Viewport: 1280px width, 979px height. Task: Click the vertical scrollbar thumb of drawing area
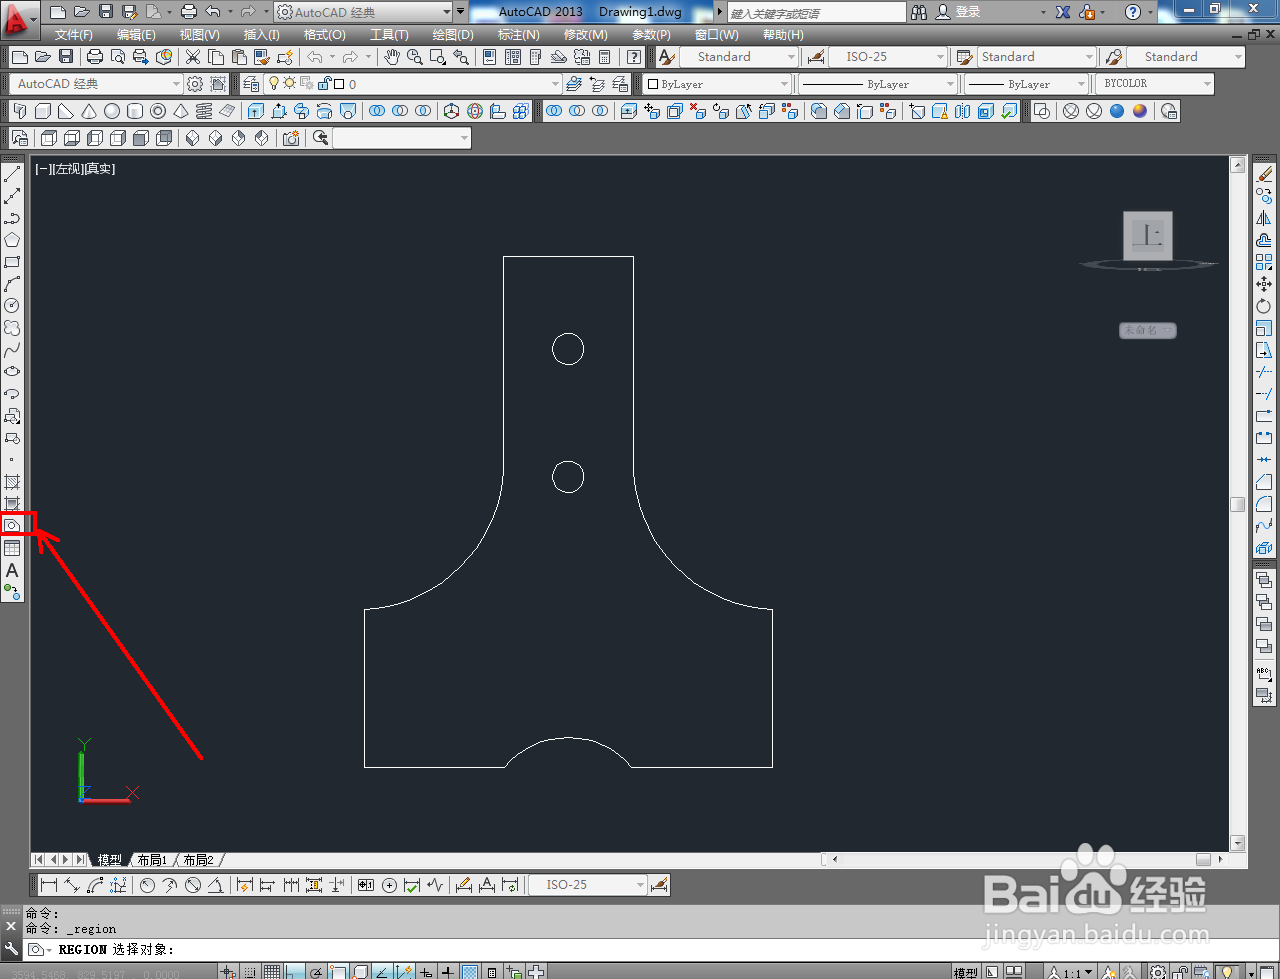pos(1237,504)
